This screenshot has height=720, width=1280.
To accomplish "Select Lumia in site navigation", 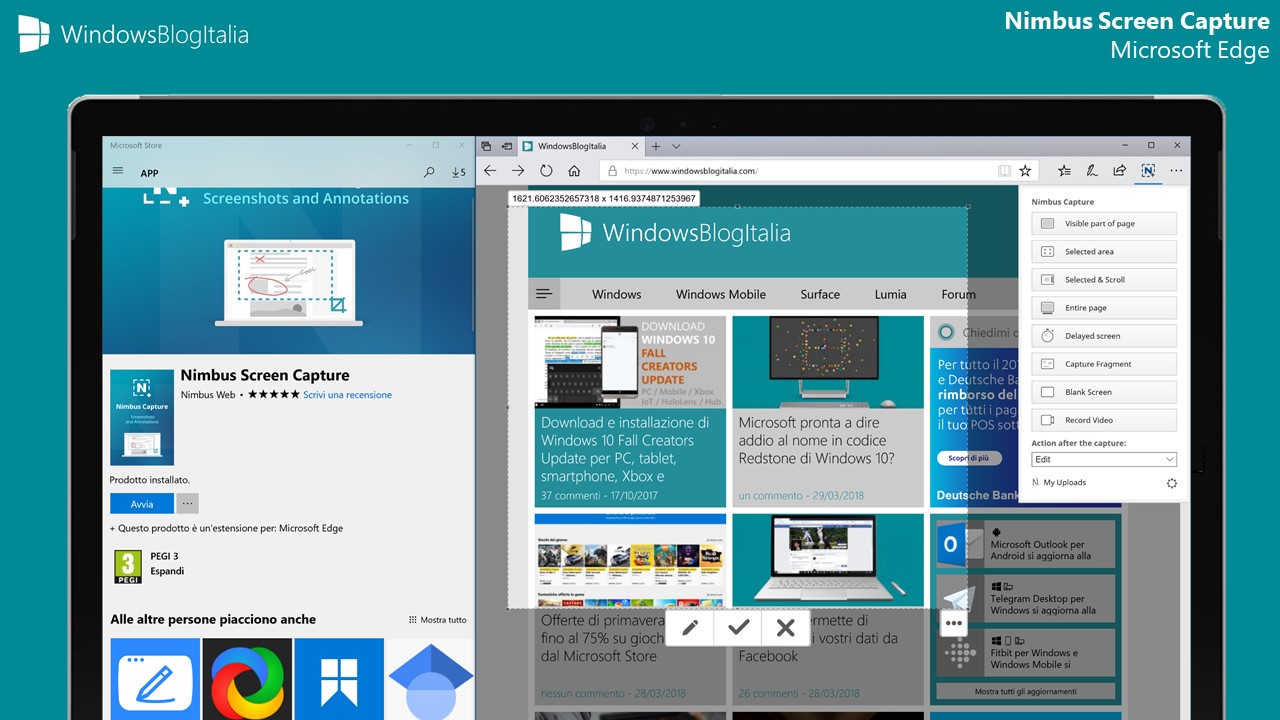I will pyautogui.click(x=890, y=294).
